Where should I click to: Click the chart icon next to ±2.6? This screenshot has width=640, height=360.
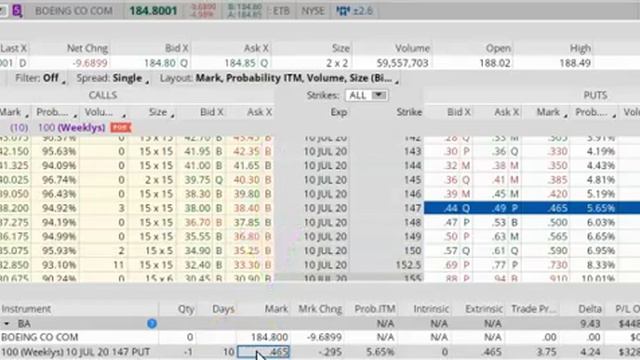point(343,11)
